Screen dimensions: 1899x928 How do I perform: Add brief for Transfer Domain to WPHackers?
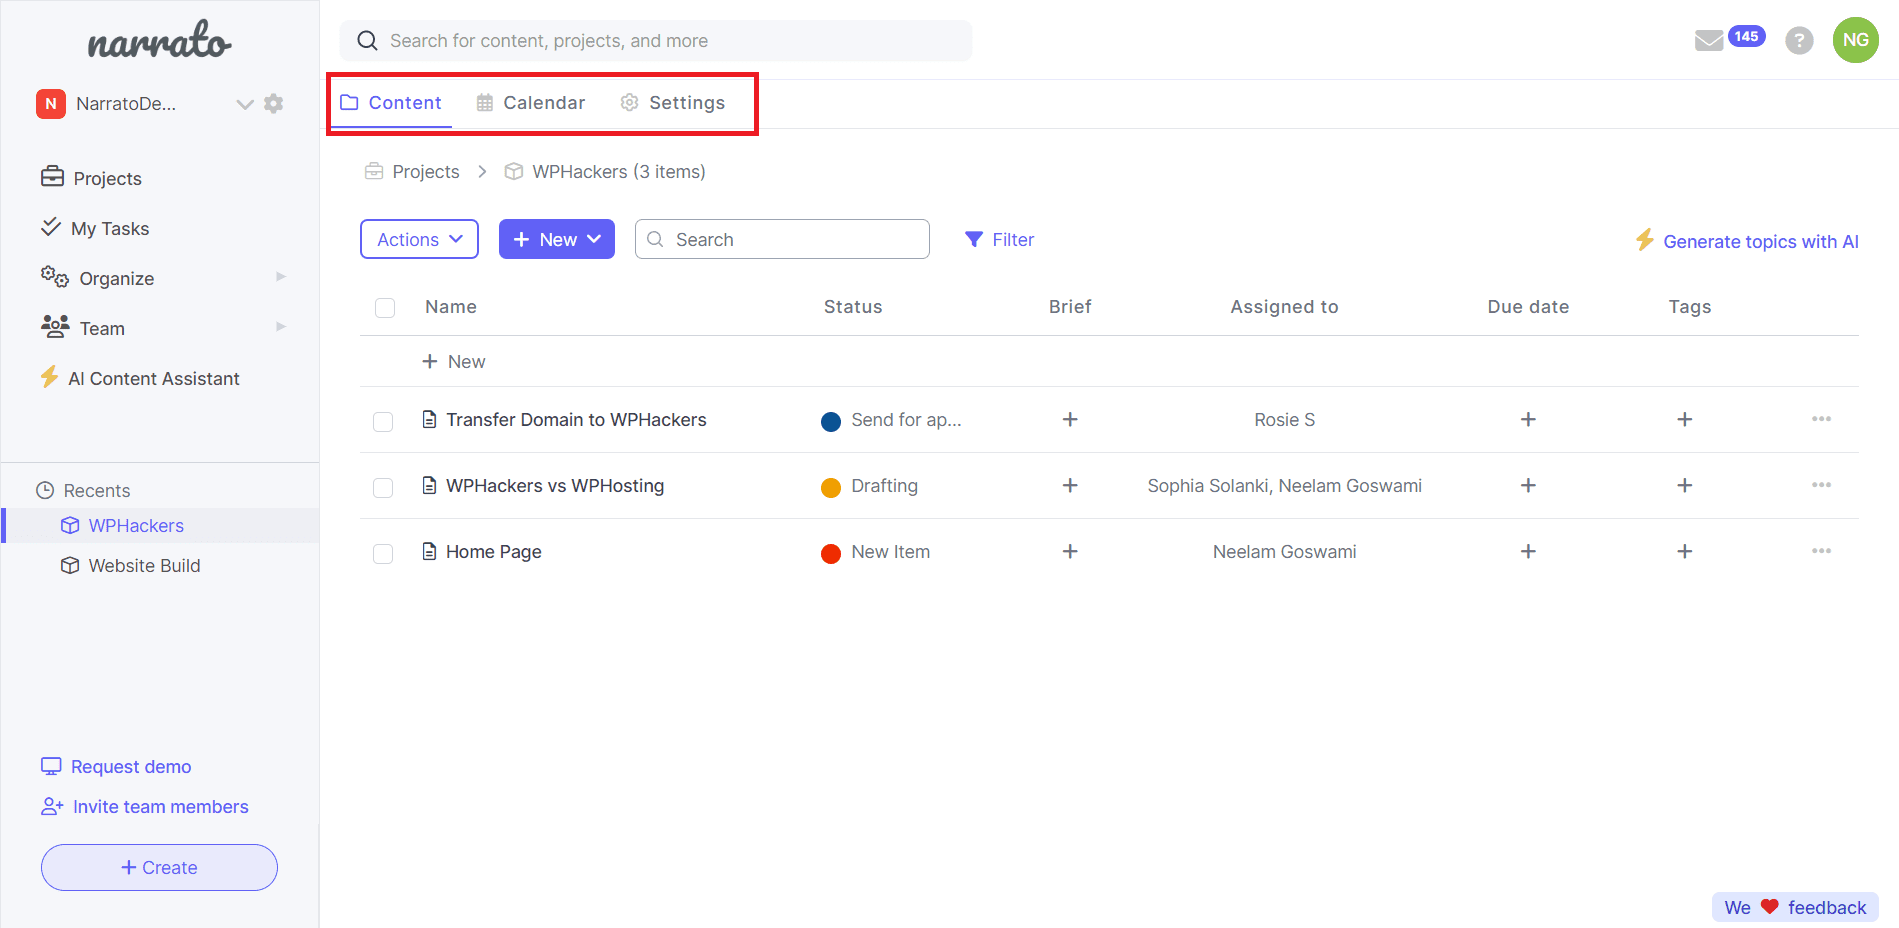(x=1069, y=420)
